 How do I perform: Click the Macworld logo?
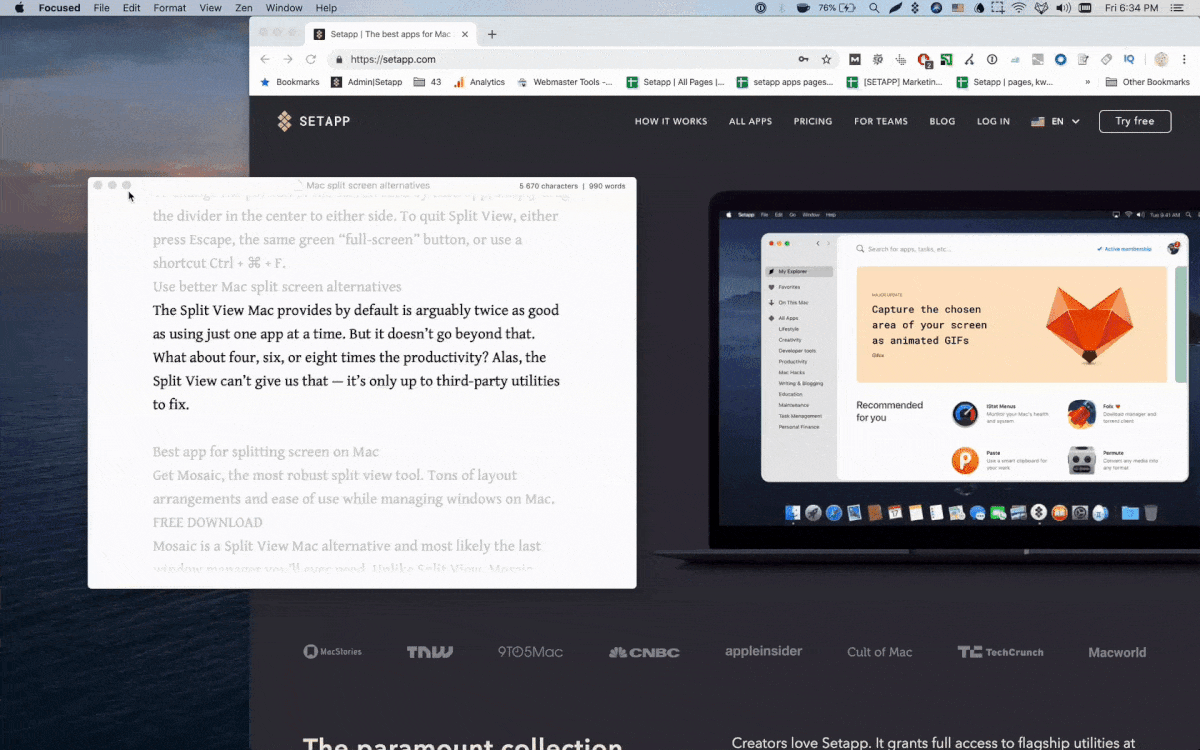tap(1117, 652)
